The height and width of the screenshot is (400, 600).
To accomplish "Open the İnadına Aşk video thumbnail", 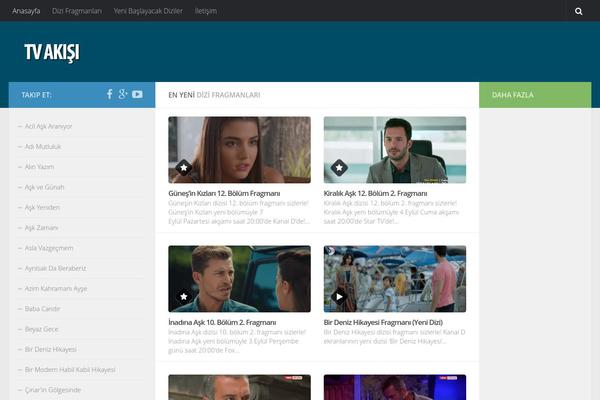I will pyautogui.click(x=240, y=279).
